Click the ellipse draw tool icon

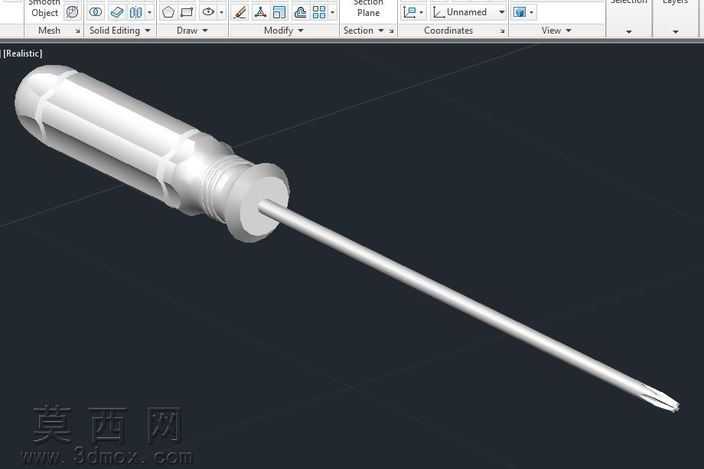point(208,12)
